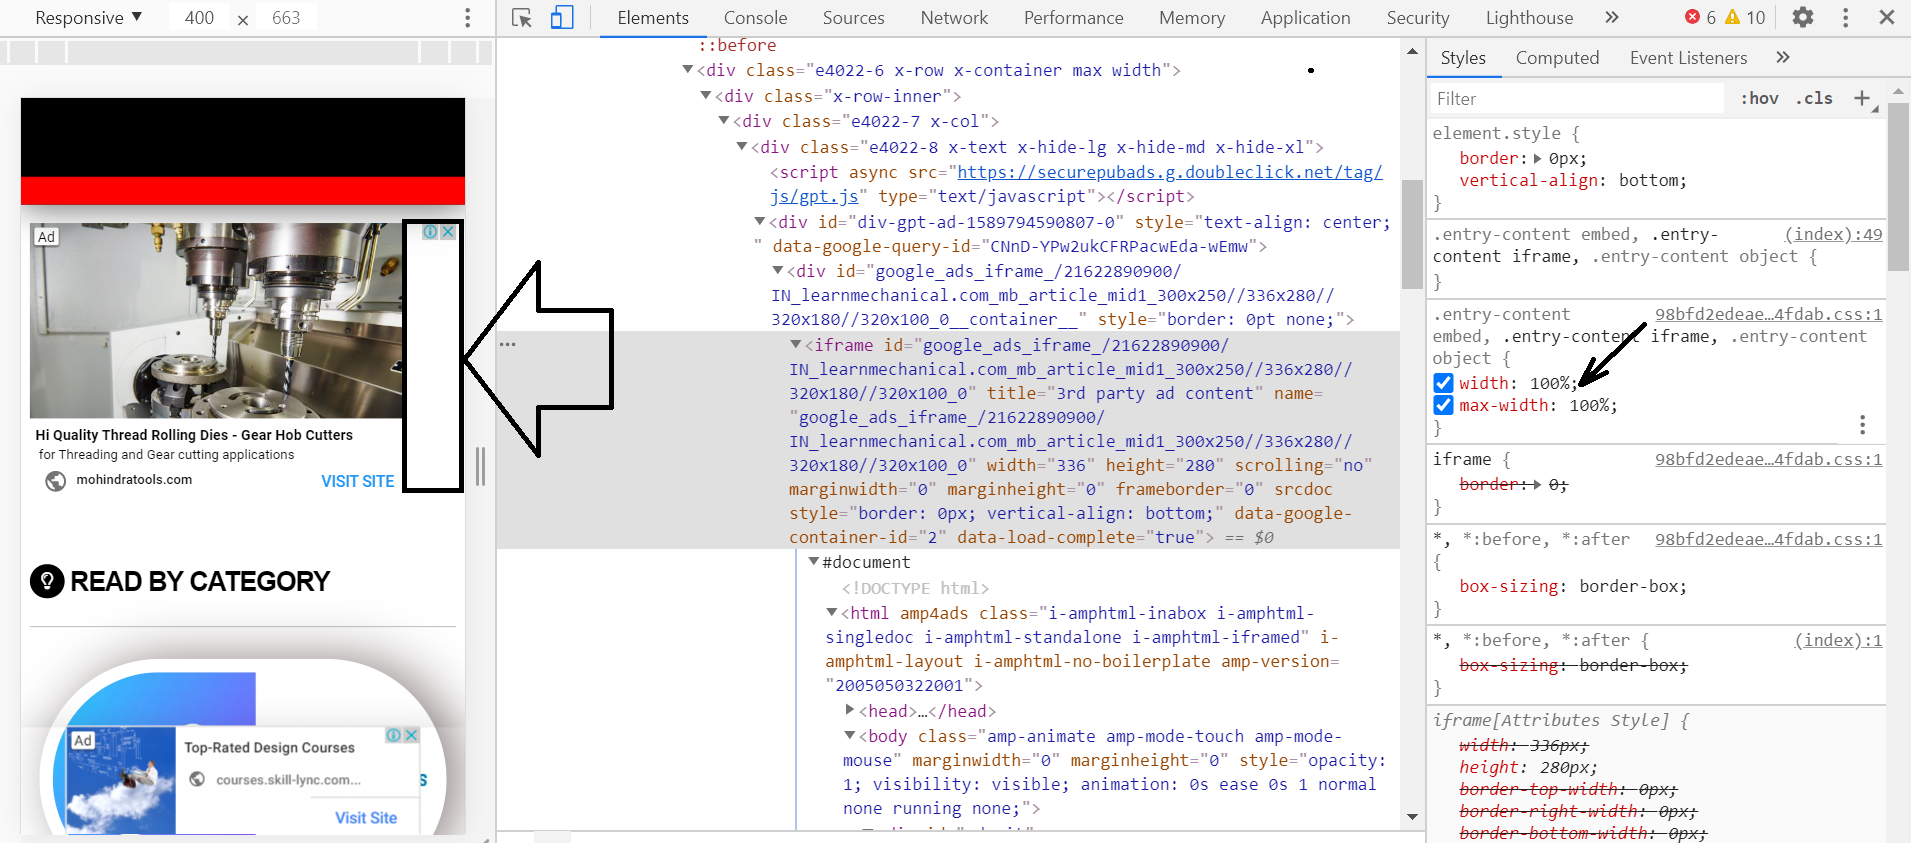Toggle the device toolbar icon

click(x=562, y=18)
